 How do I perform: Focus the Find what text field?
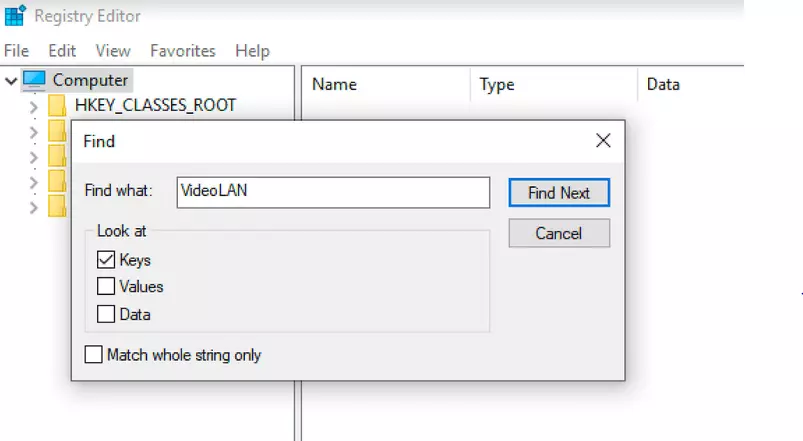point(332,192)
